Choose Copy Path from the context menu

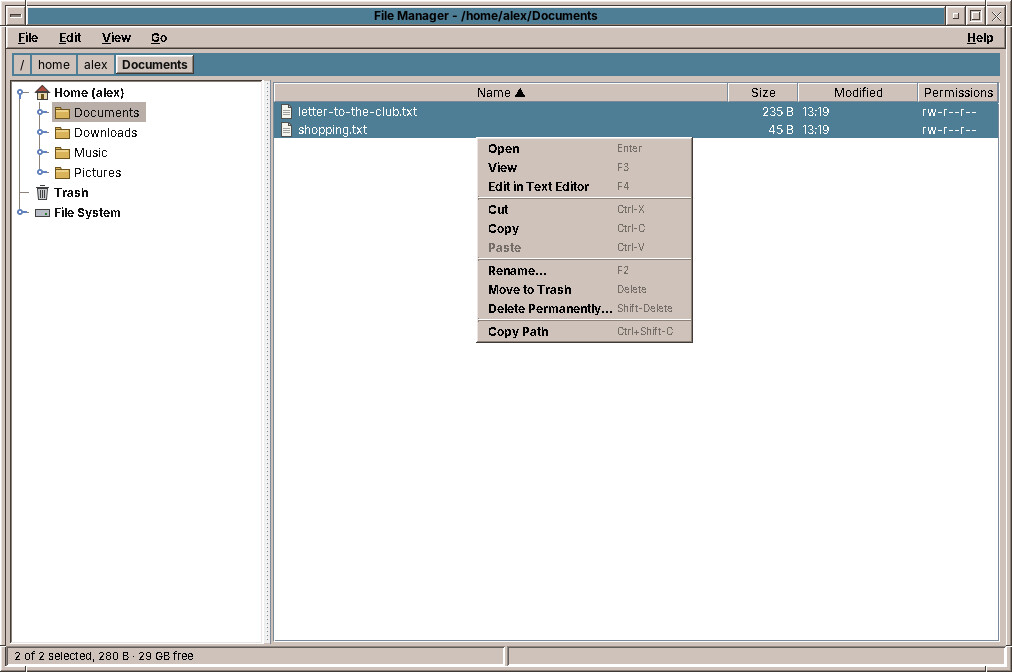pyautogui.click(x=584, y=331)
